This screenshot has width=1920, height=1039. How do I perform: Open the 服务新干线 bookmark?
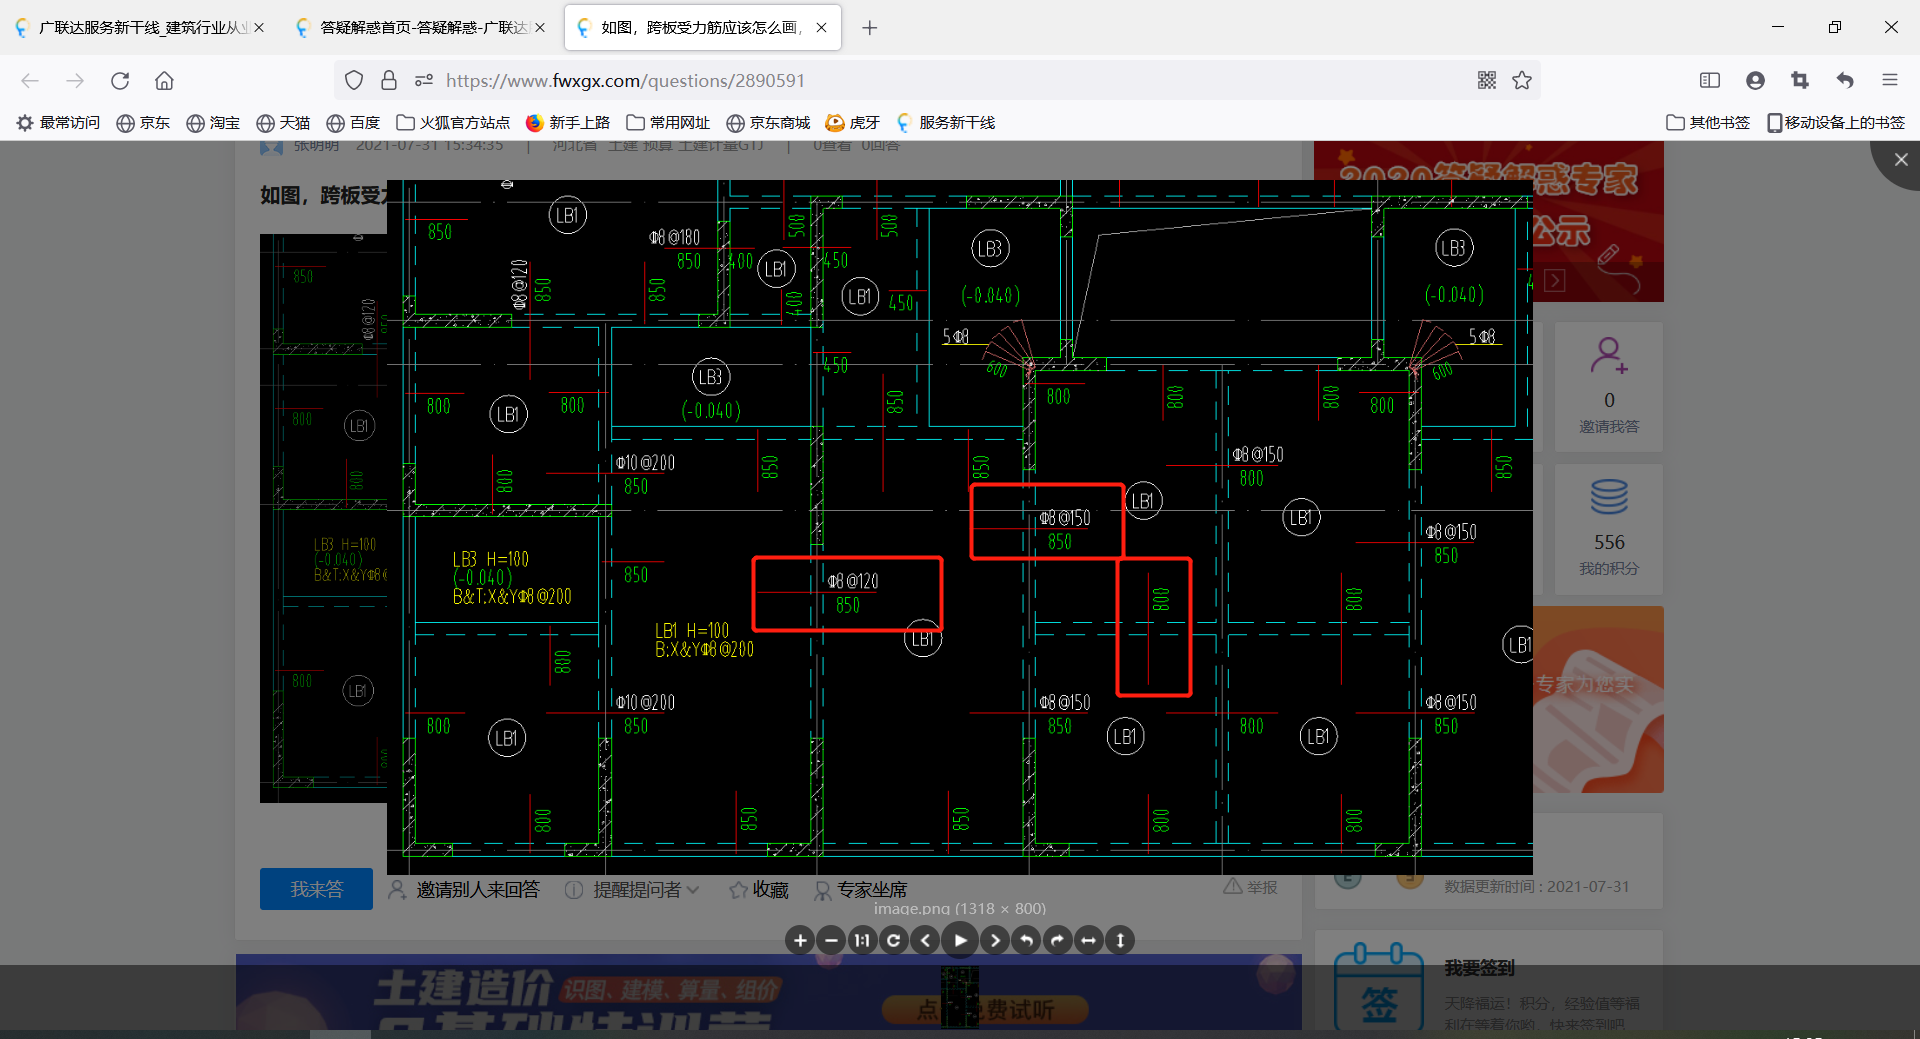click(945, 122)
